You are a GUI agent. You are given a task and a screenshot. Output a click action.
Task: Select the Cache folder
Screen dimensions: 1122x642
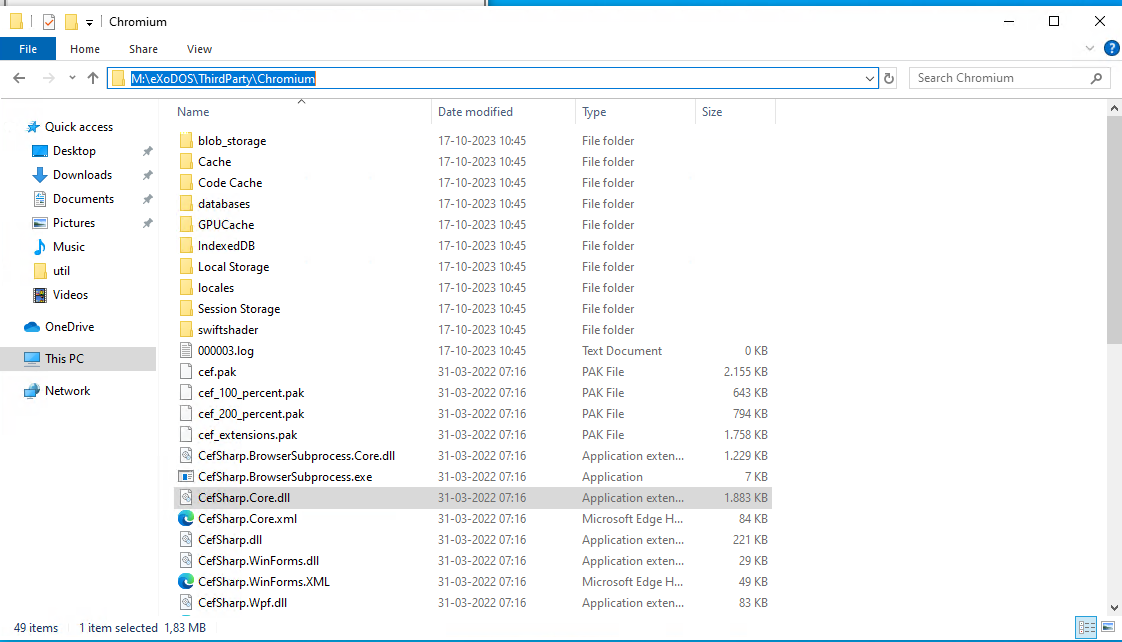(x=215, y=162)
